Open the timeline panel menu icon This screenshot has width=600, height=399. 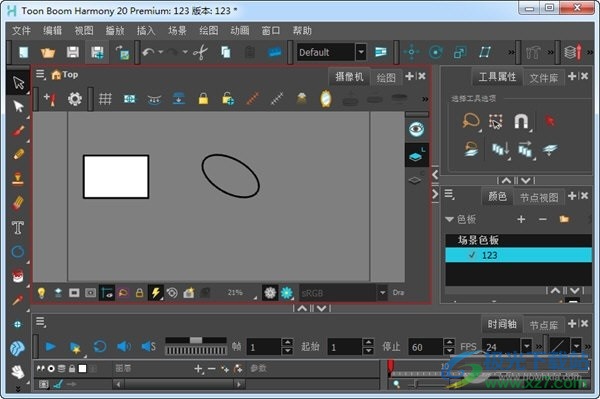pyautogui.click(x=41, y=322)
